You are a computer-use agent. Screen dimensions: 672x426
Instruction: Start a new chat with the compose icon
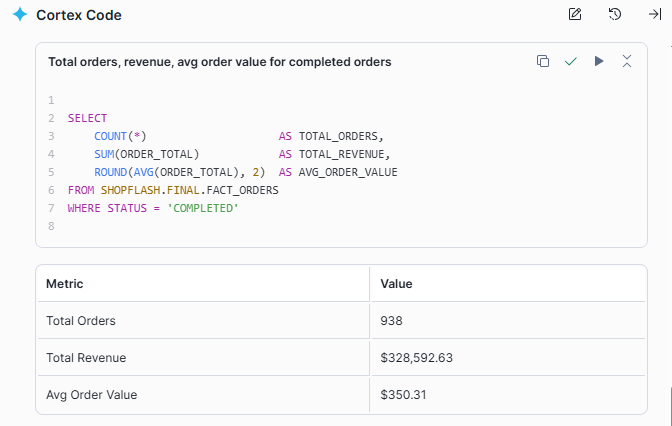[x=575, y=14]
